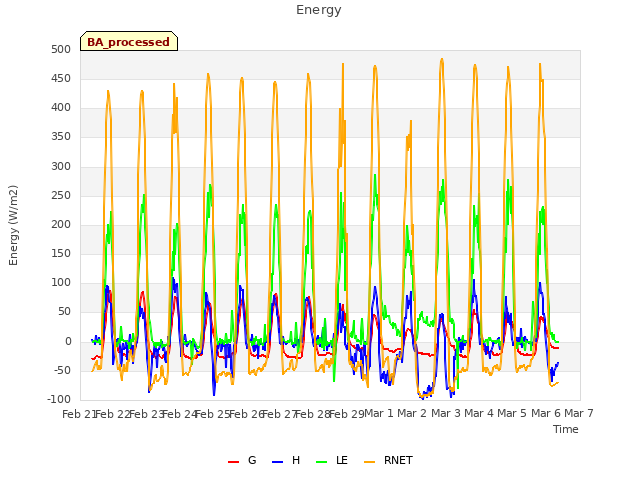Click the Feb 25 x-axis date label
This screenshot has height=480, width=640.
tap(213, 414)
